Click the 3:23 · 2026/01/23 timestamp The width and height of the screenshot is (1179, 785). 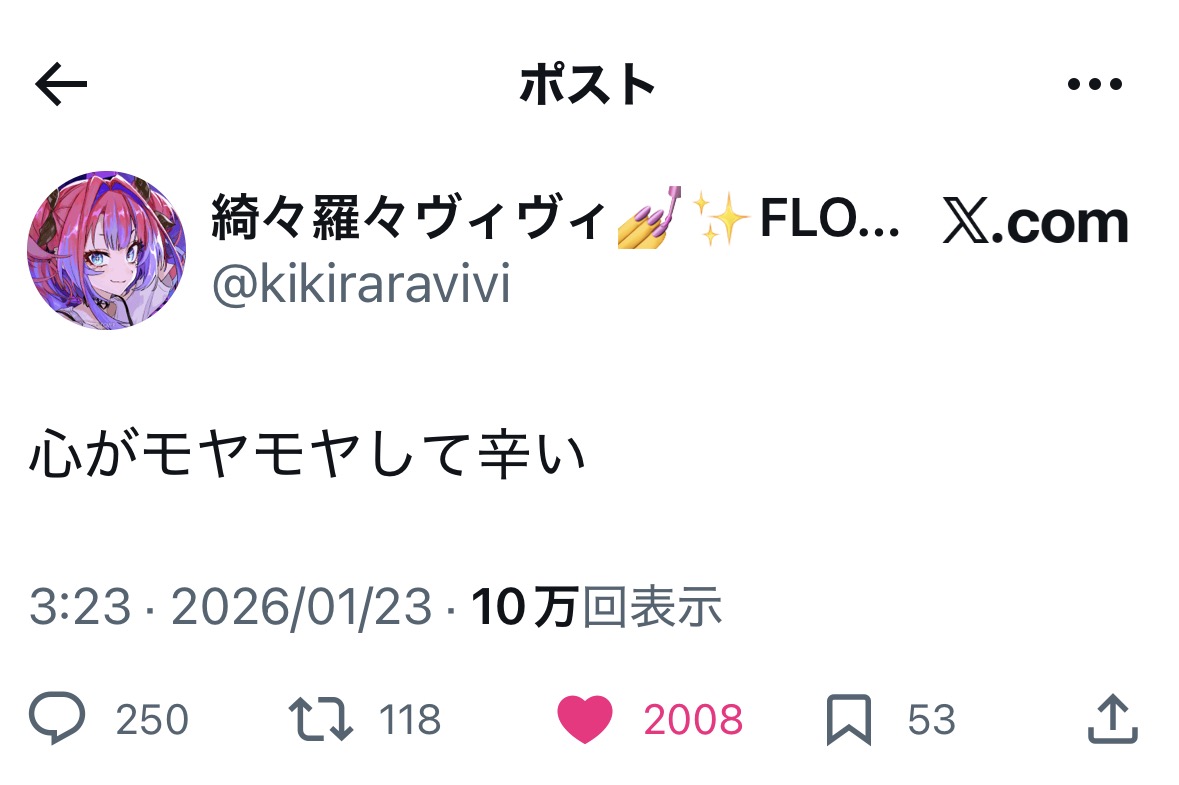click(x=231, y=607)
